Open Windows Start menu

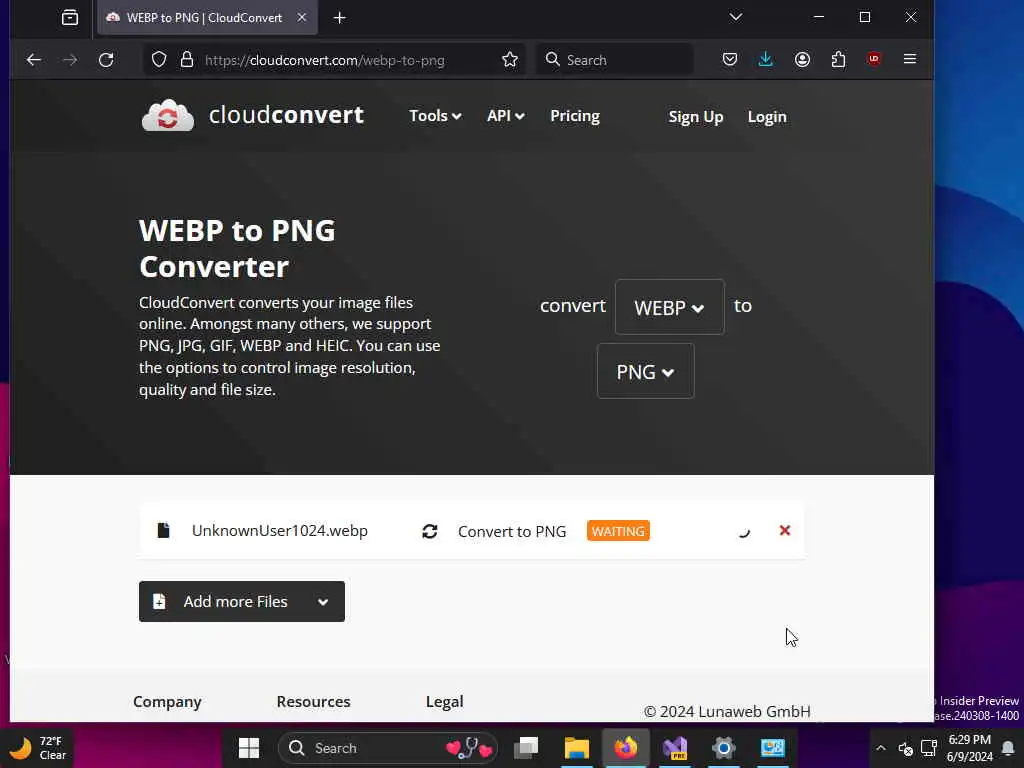(x=249, y=748)
